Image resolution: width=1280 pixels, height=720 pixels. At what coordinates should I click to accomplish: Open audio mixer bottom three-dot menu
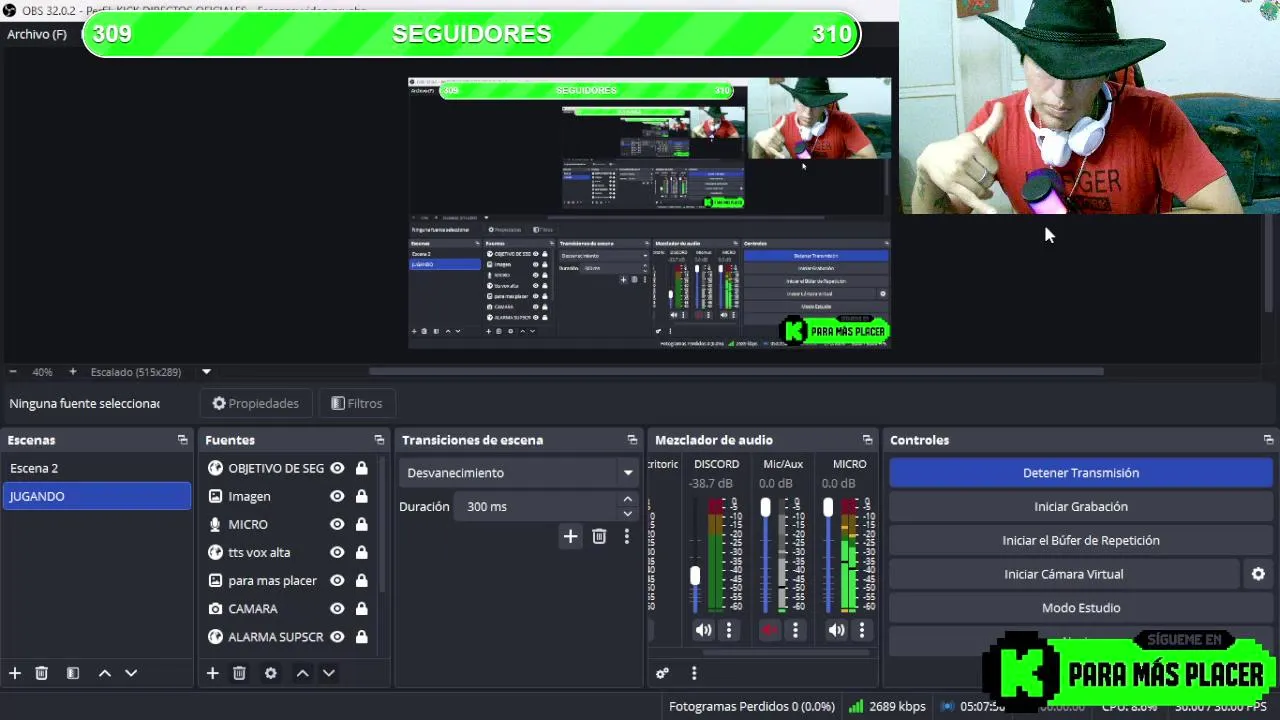coord(693,673)
